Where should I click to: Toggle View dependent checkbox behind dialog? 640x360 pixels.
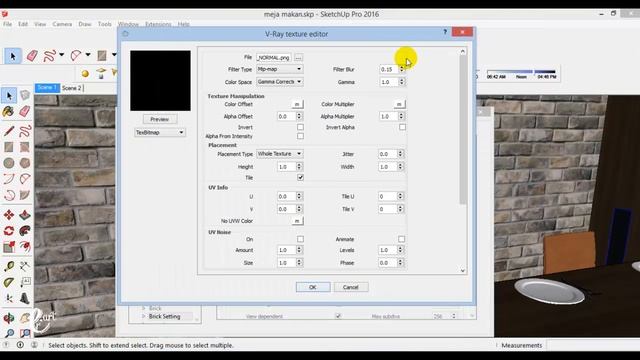tap(338, 316)
